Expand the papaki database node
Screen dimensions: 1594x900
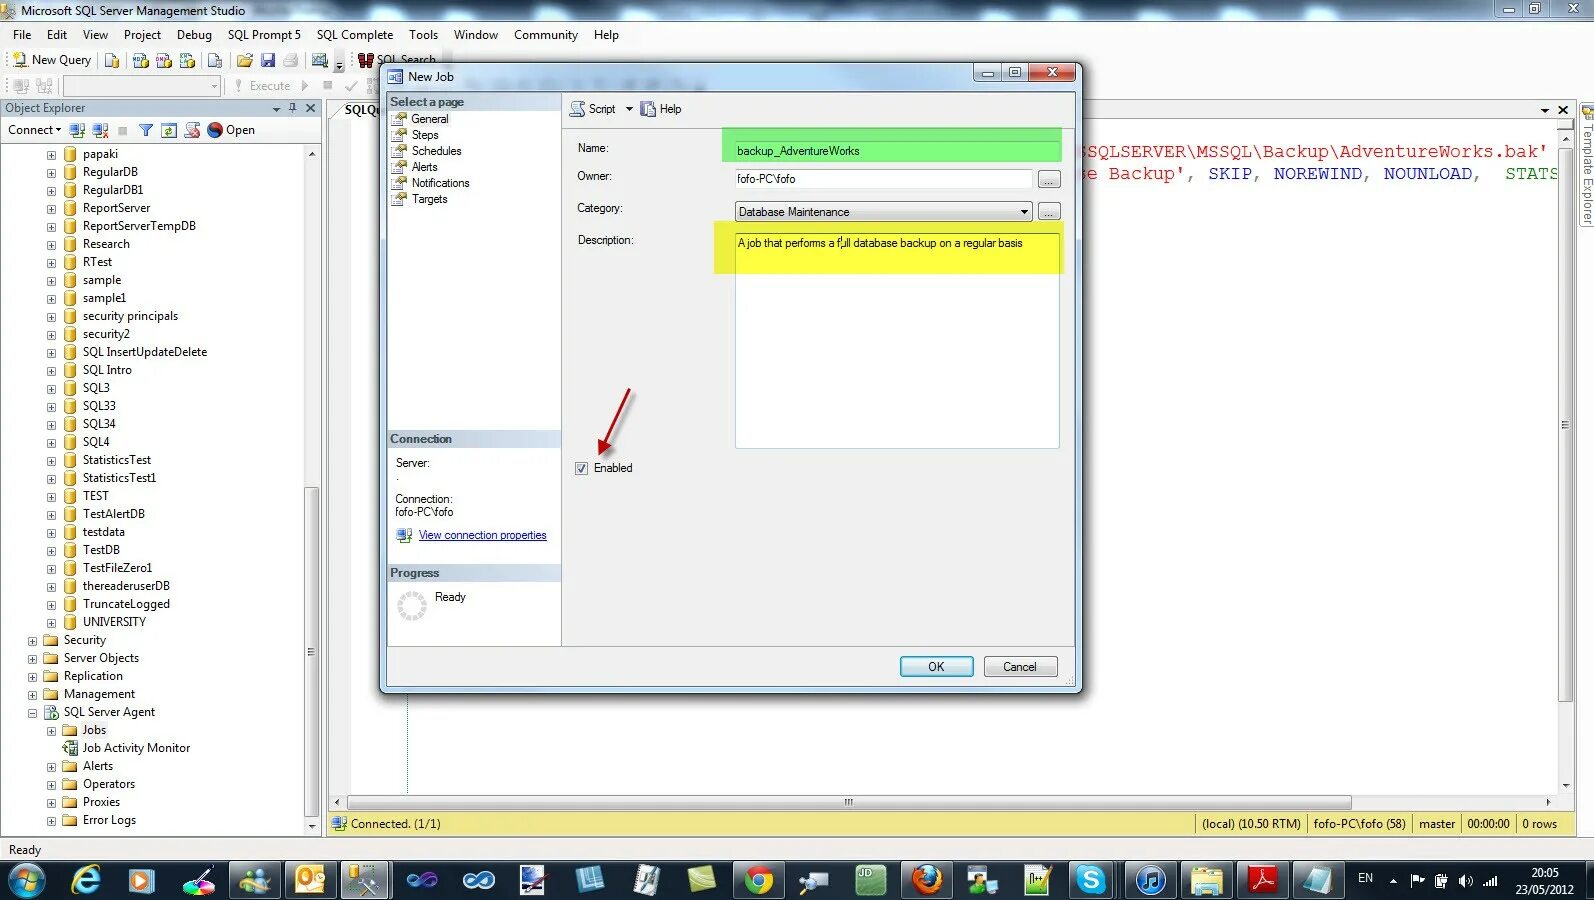(x=51, y=155)
